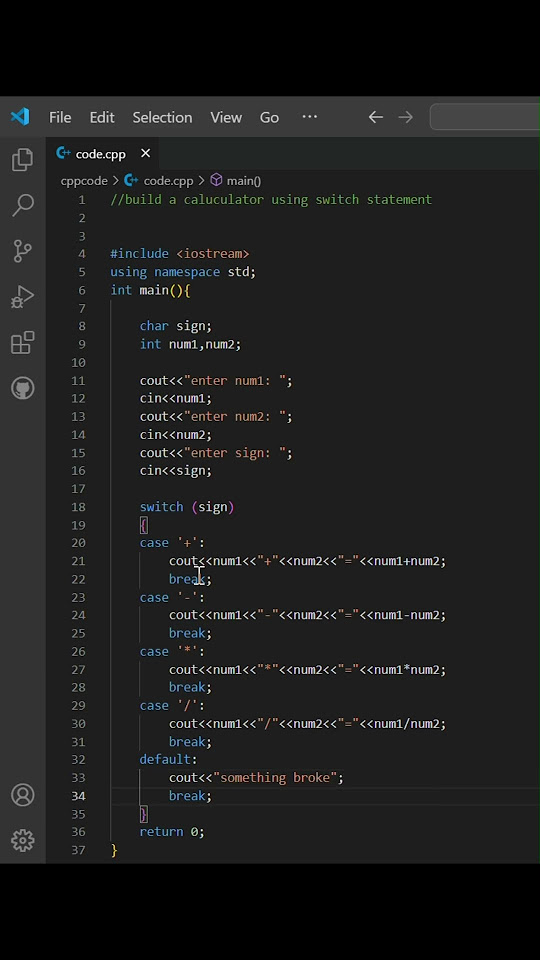Click line number 34 in the gutter
Viewport: 540px width, 960px height.
tap(78, 796)
